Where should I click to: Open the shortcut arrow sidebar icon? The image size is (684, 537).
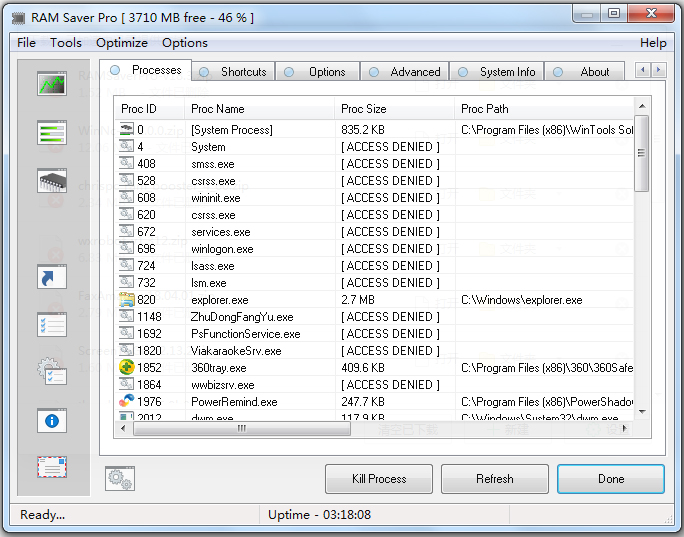[x=52, y=277]
